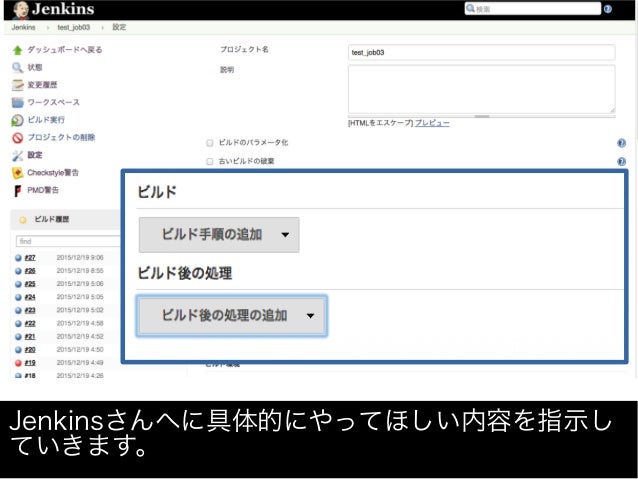Click the help icon beside search box
Screen dimensions: 638x479
(x=607, y=9)
